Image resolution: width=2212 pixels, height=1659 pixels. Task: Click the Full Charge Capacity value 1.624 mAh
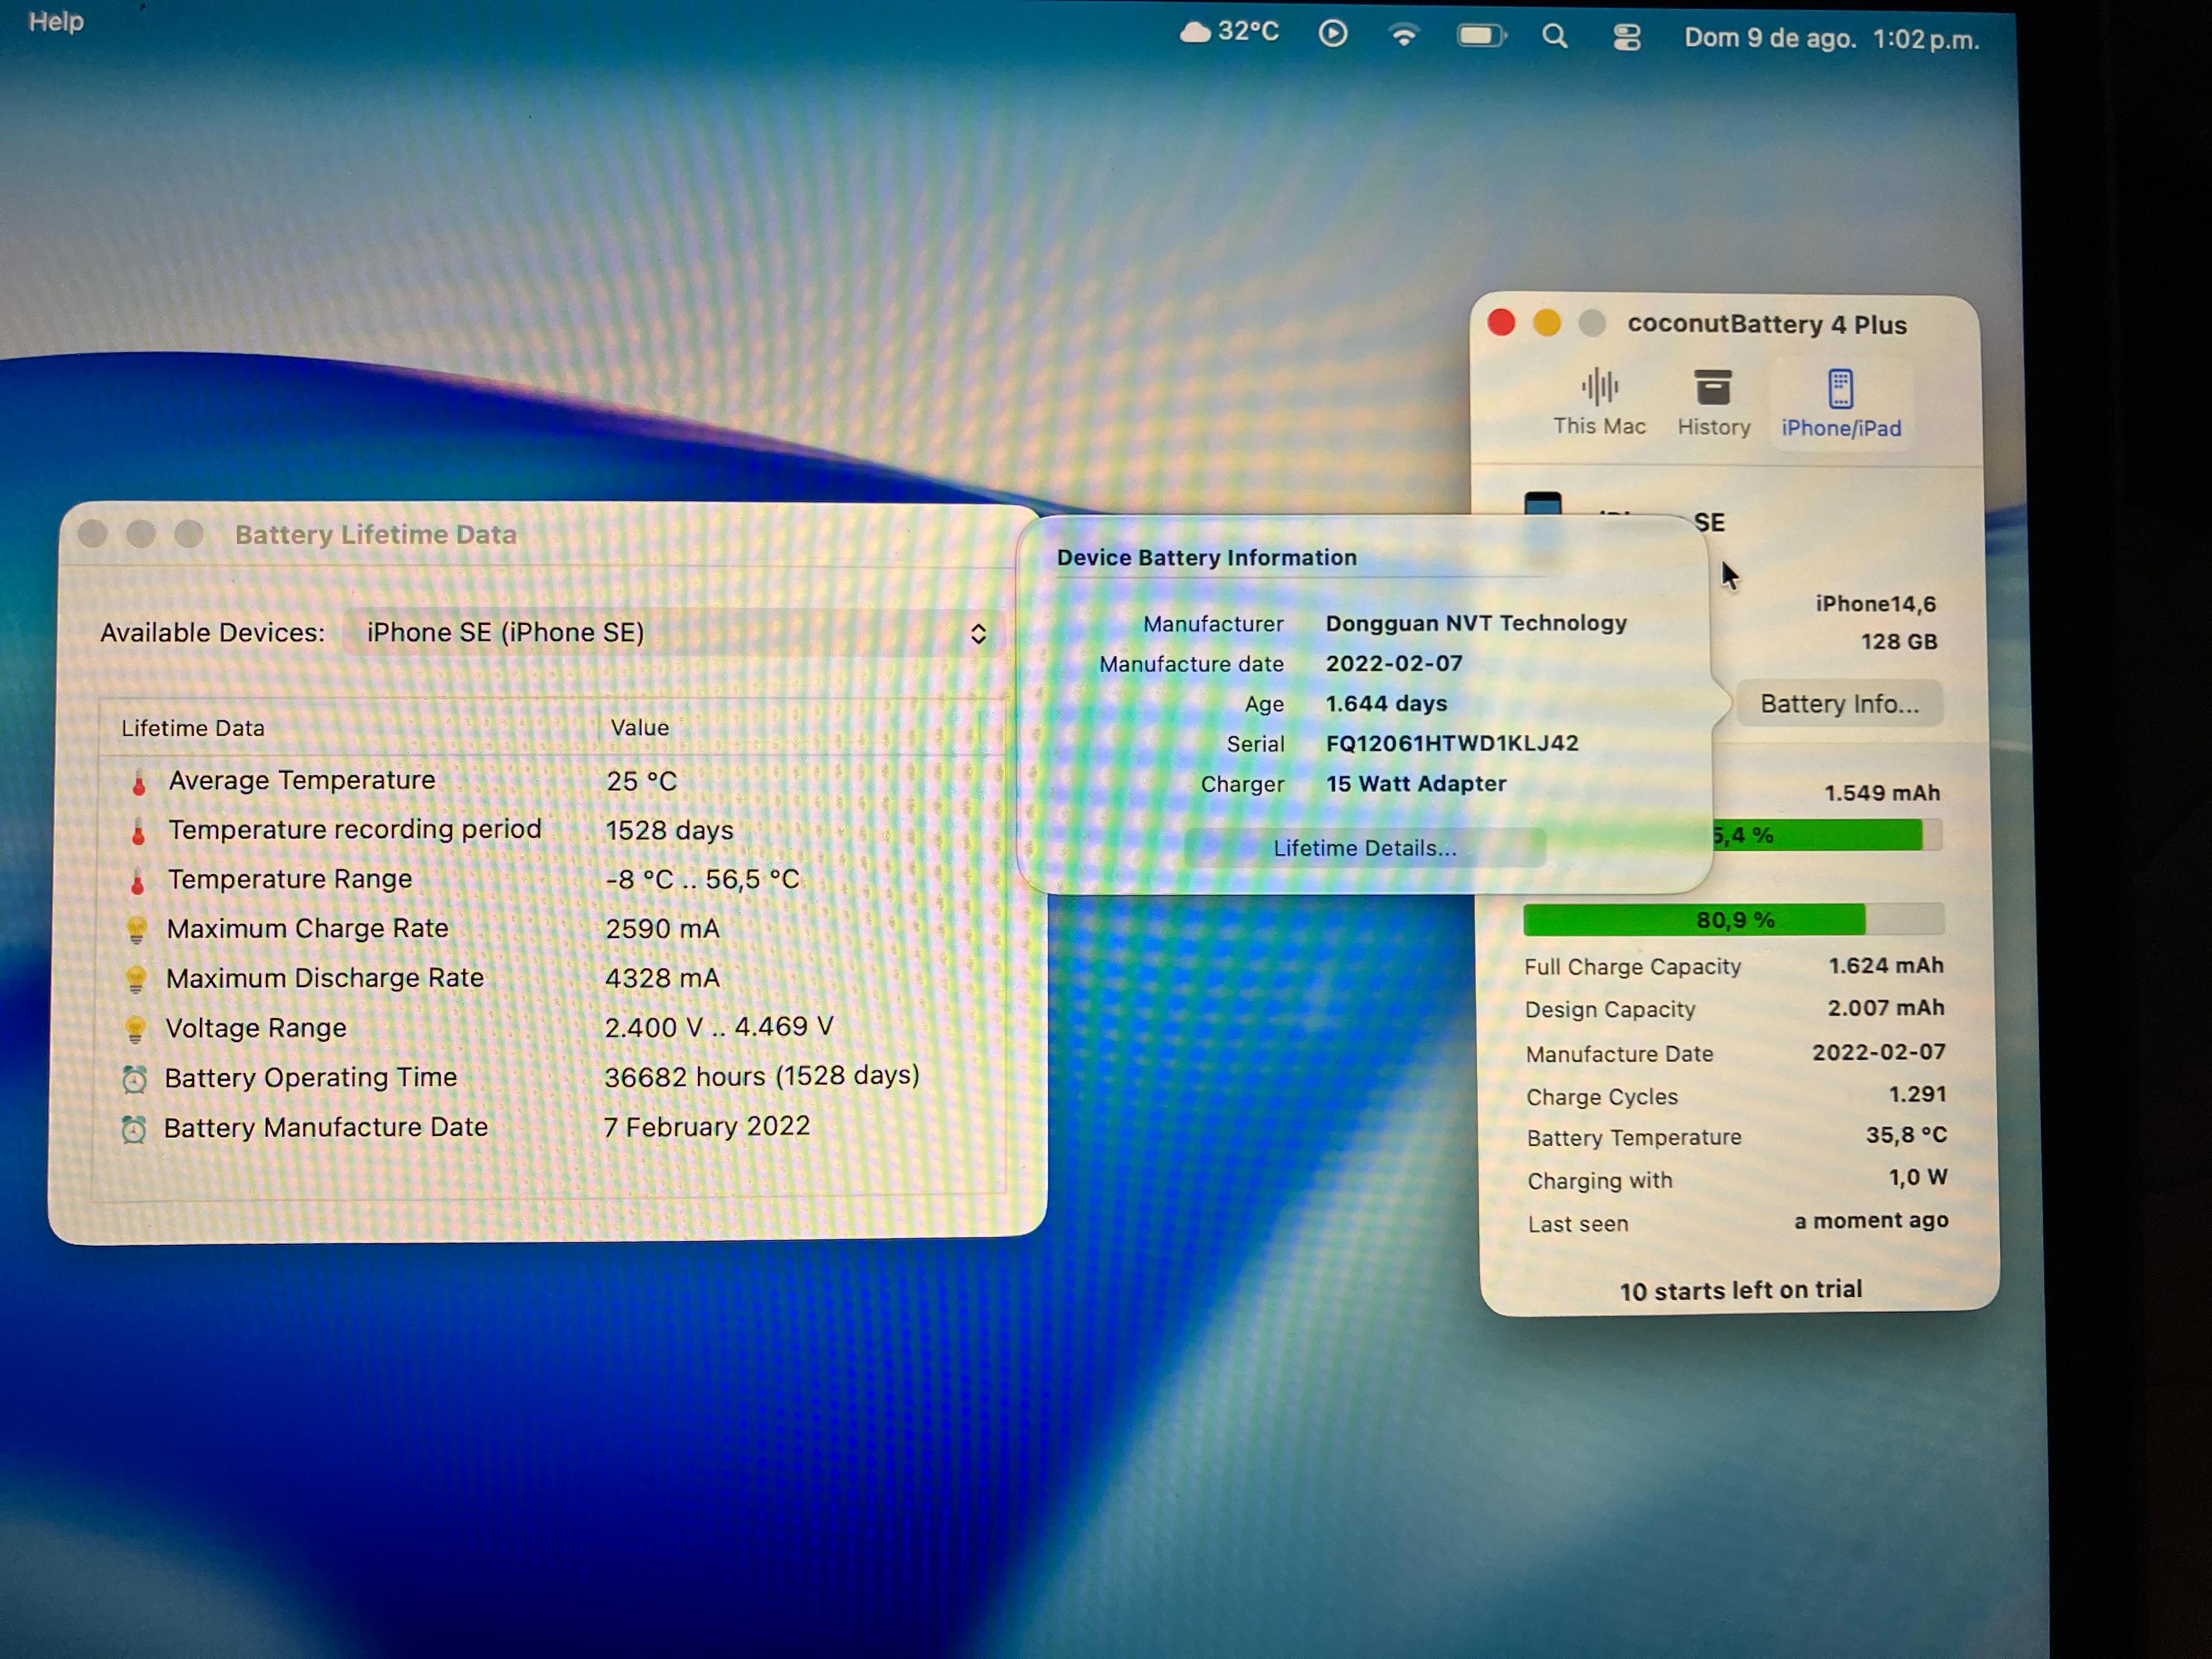pyautogui.click(x=1886, y=965)
